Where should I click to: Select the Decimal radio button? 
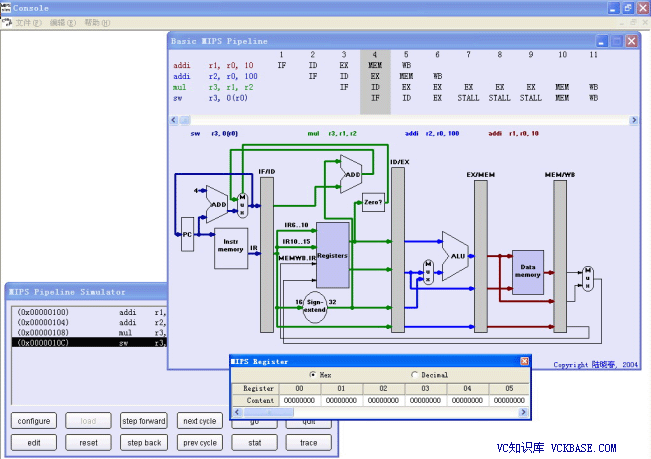tap(414, 375)
